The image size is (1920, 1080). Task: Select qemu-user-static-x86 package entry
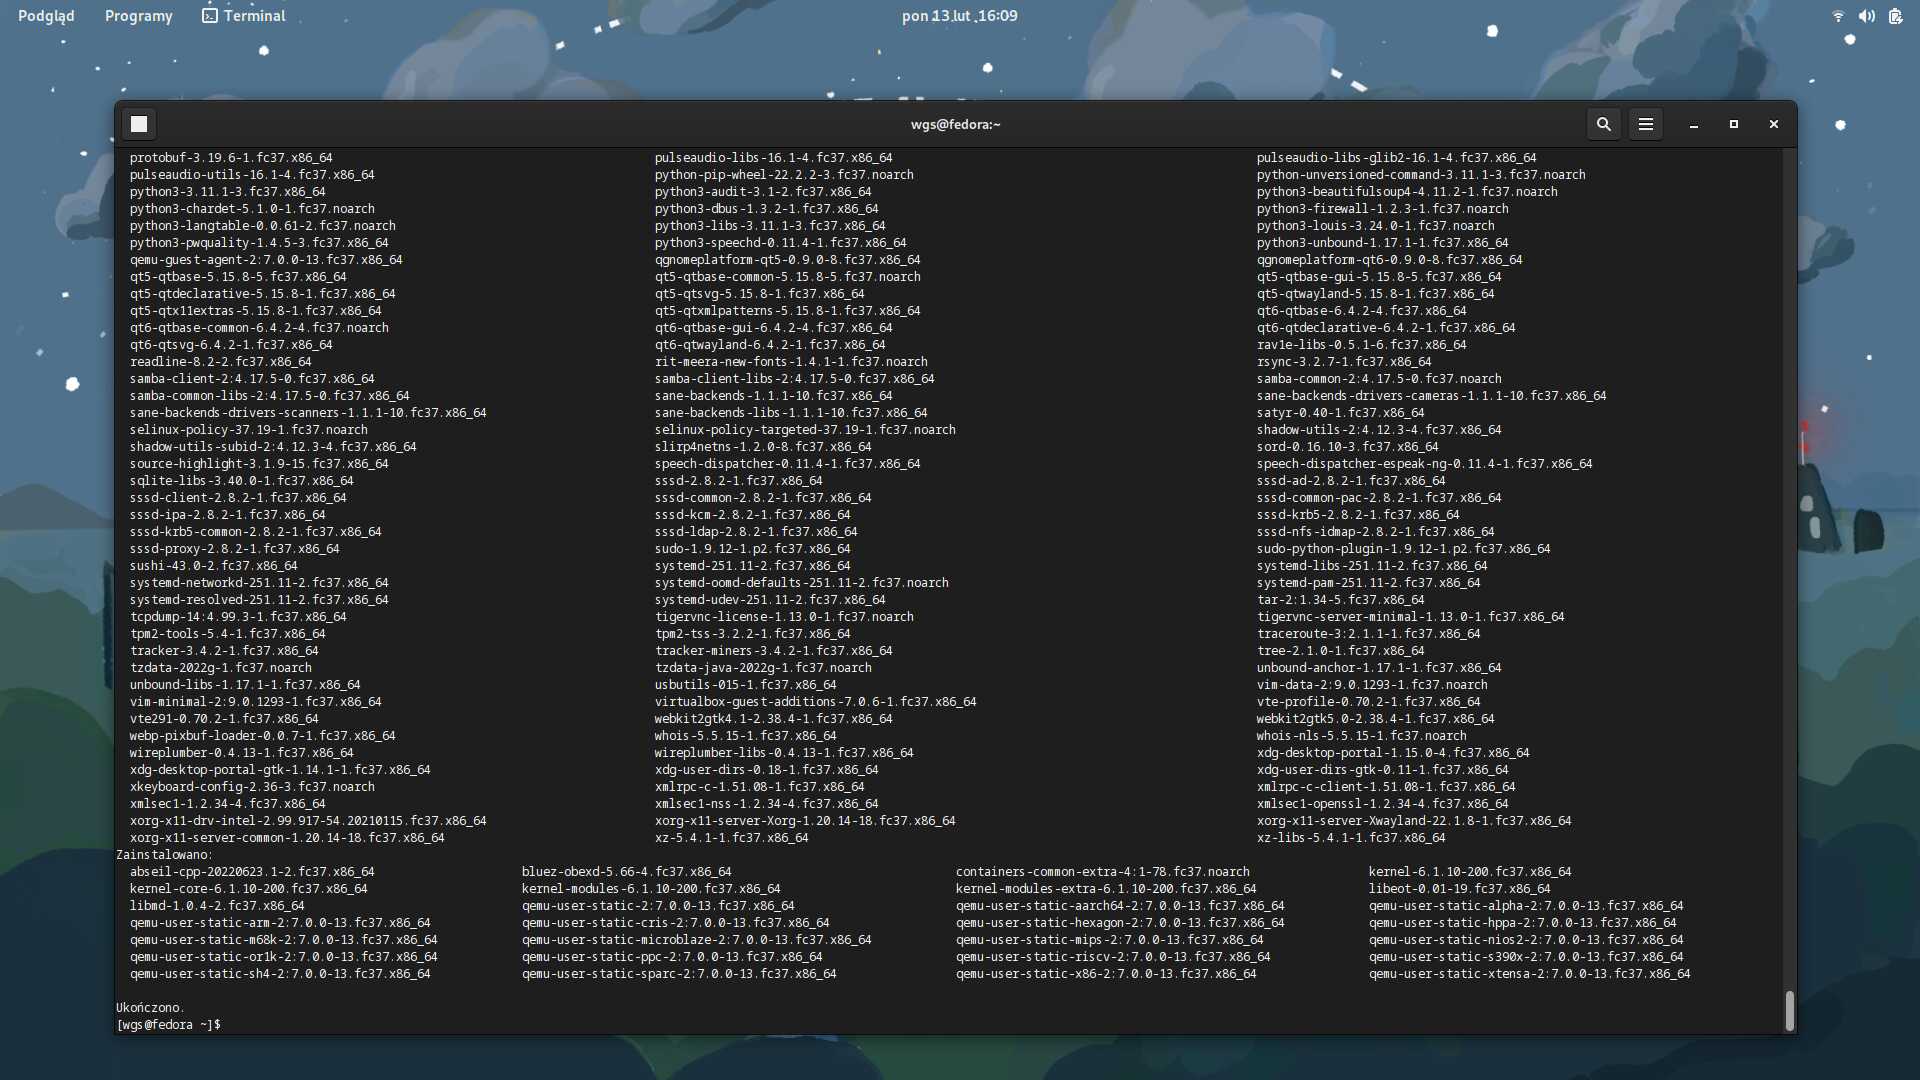click(x=1106, y=974)
